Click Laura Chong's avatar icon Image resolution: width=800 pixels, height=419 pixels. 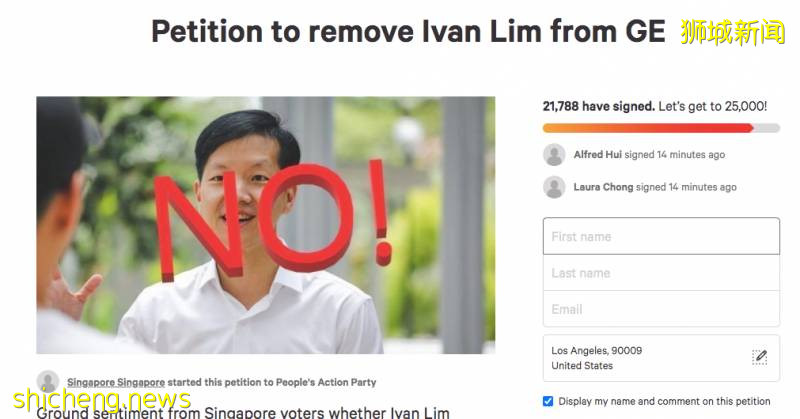tap(554, 187)
